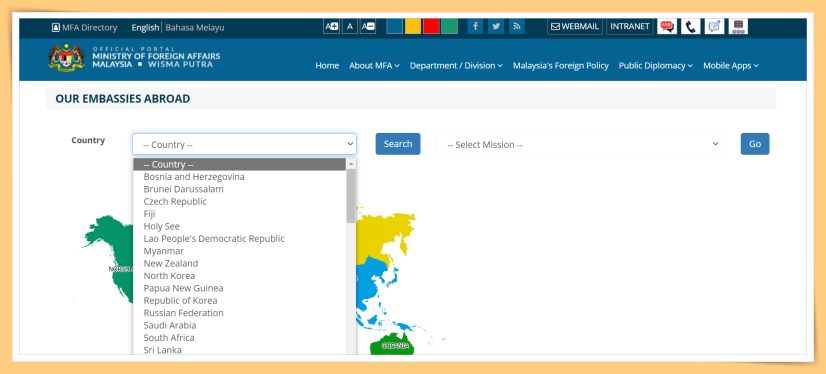Open the RSS feed icon
Image resolution: width=826 pixels, height=374 pixels.
[x=517, y=26]
